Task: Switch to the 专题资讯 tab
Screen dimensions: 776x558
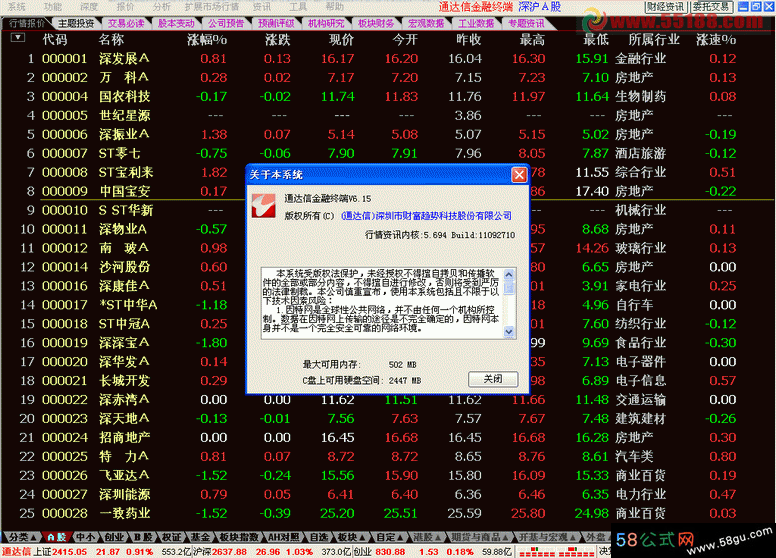Action: [x=526, y=23]
